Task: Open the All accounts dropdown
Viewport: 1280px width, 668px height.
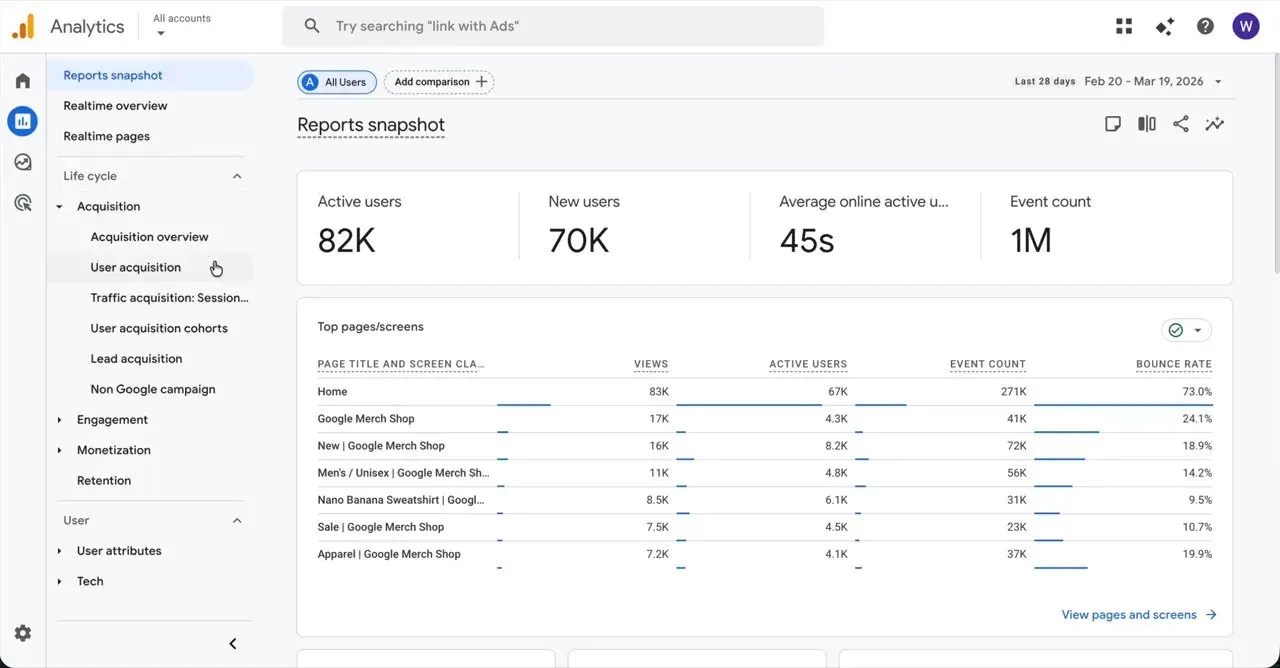Action: click(x=181, y=26)
